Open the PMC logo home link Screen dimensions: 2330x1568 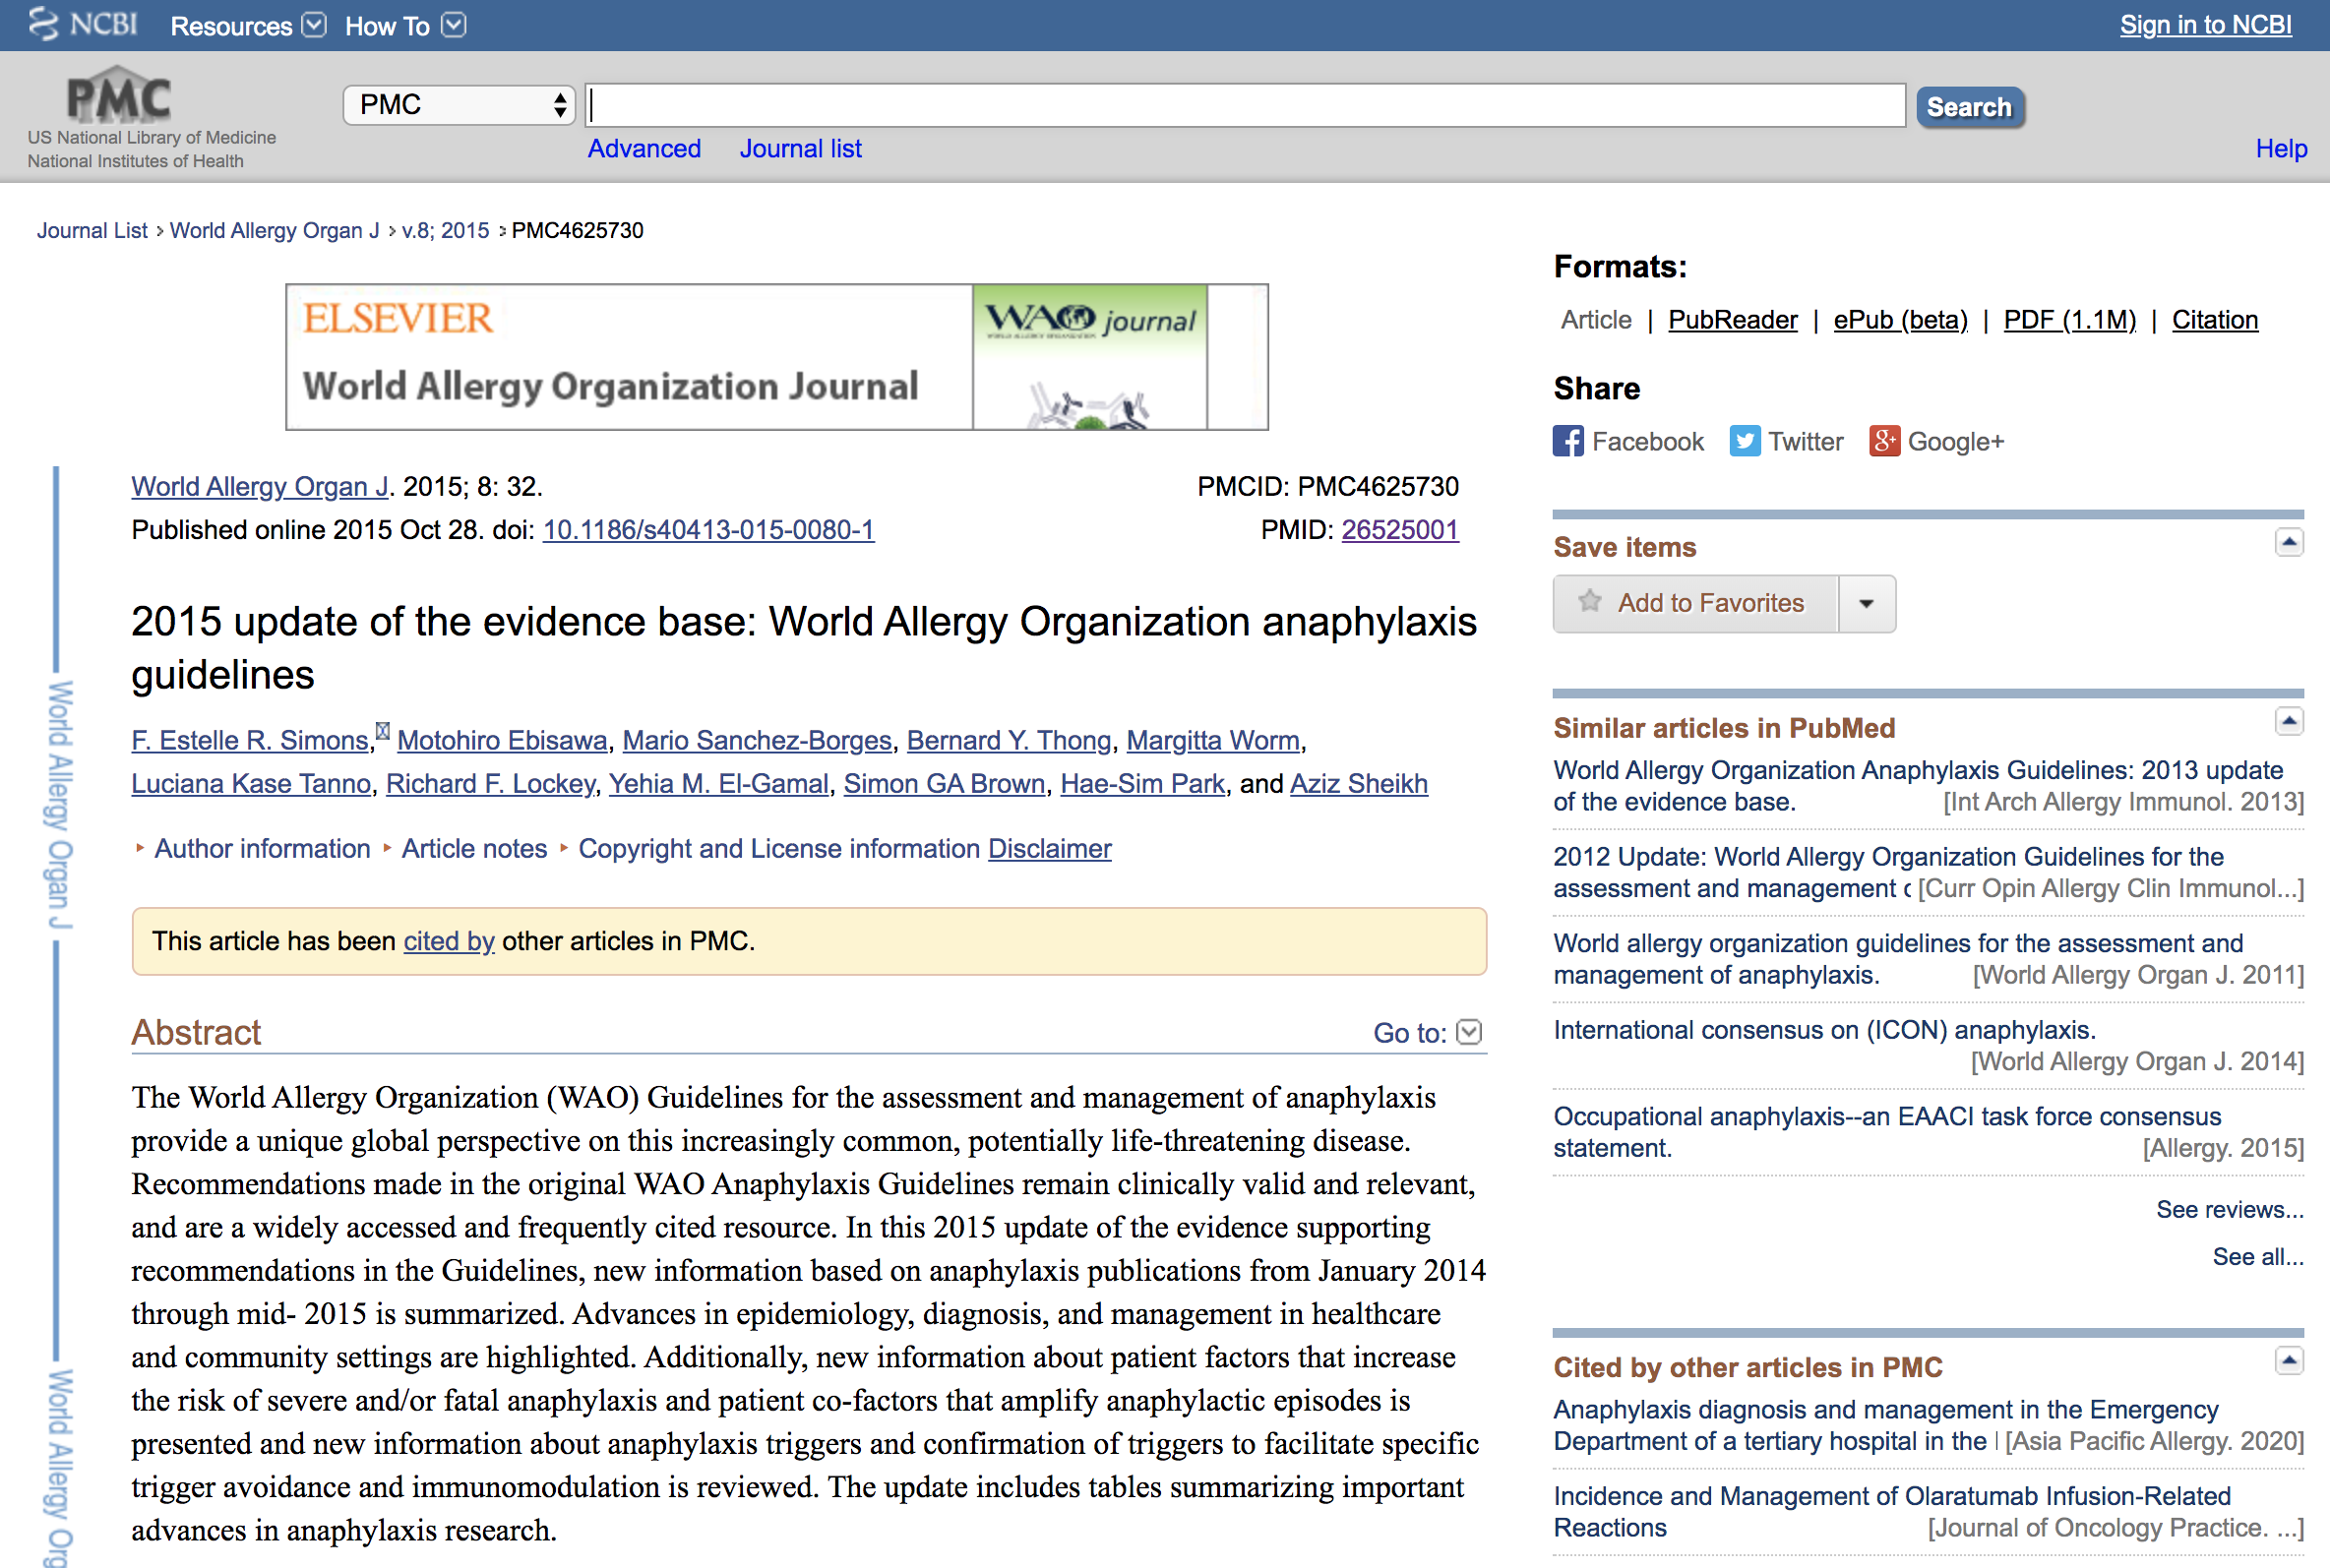(x=119, y=97)
